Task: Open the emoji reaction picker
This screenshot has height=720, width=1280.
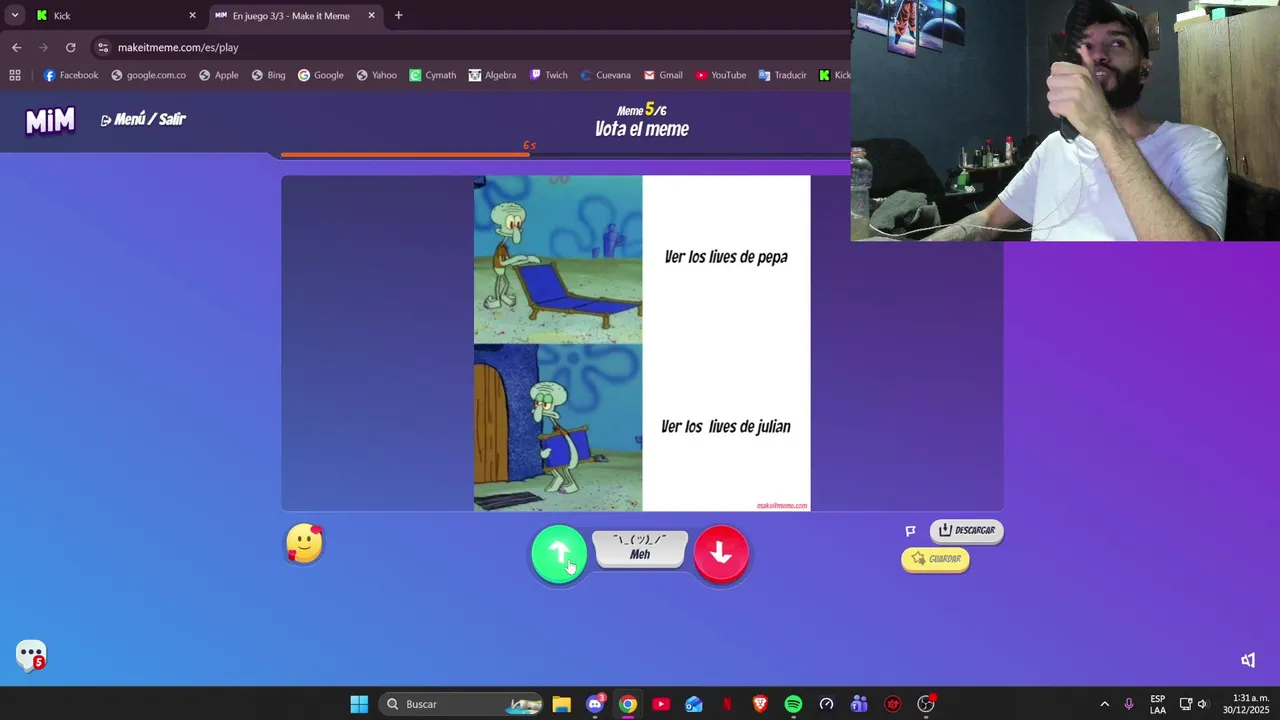Action: coord(305,544)
